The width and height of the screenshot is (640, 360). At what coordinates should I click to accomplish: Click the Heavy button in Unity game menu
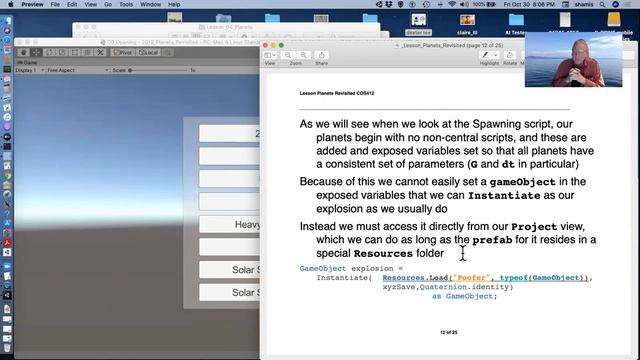(x=229, y=224)
